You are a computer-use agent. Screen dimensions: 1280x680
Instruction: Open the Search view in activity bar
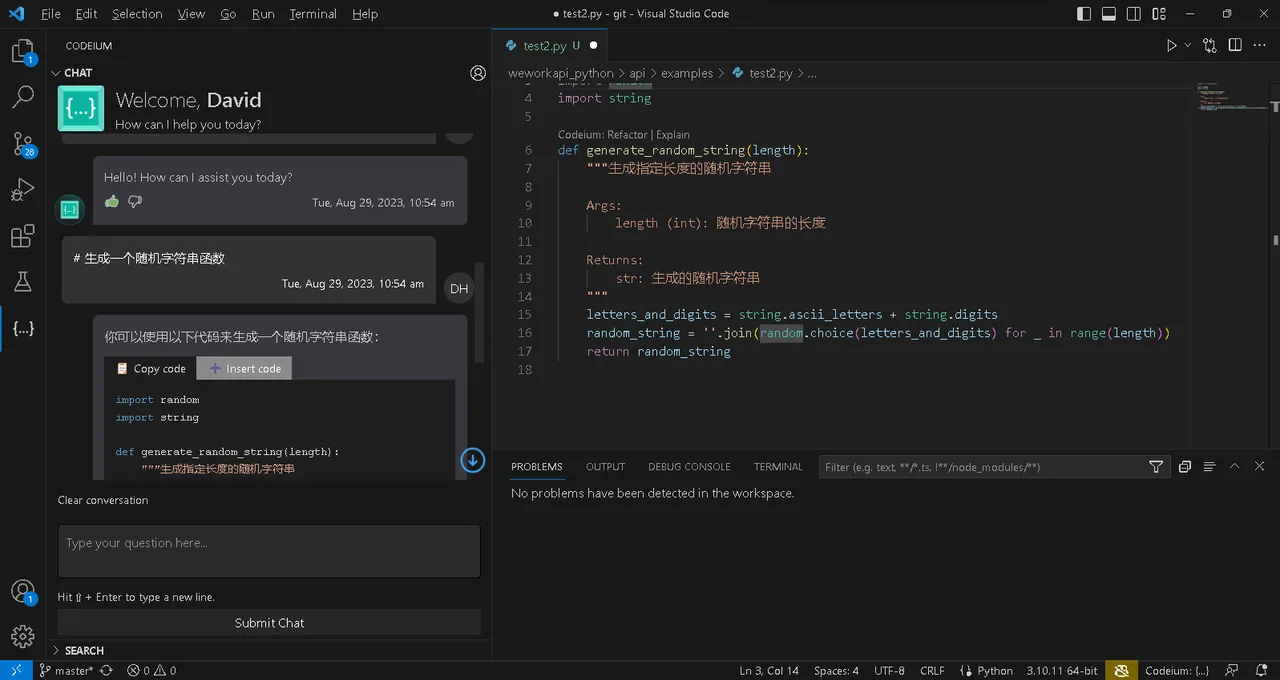coord(22,97)
